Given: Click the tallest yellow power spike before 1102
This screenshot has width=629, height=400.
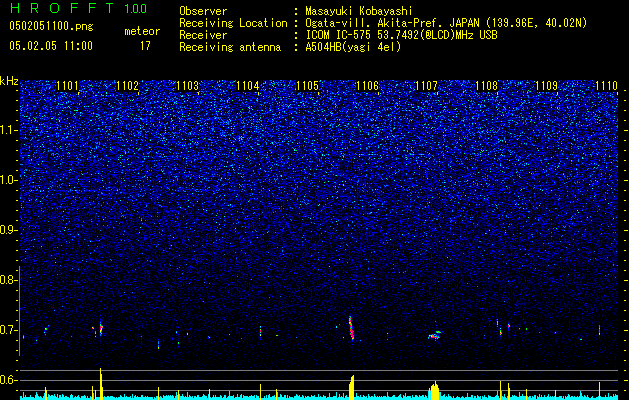Looking at the screenshot, I should tap(101, 384).
